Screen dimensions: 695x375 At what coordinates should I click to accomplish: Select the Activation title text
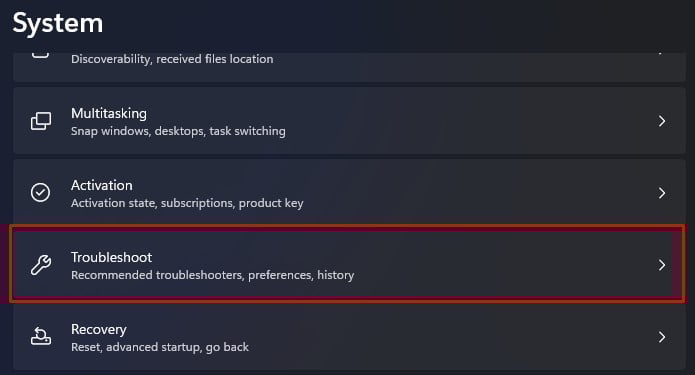click(x=102, y=185)
